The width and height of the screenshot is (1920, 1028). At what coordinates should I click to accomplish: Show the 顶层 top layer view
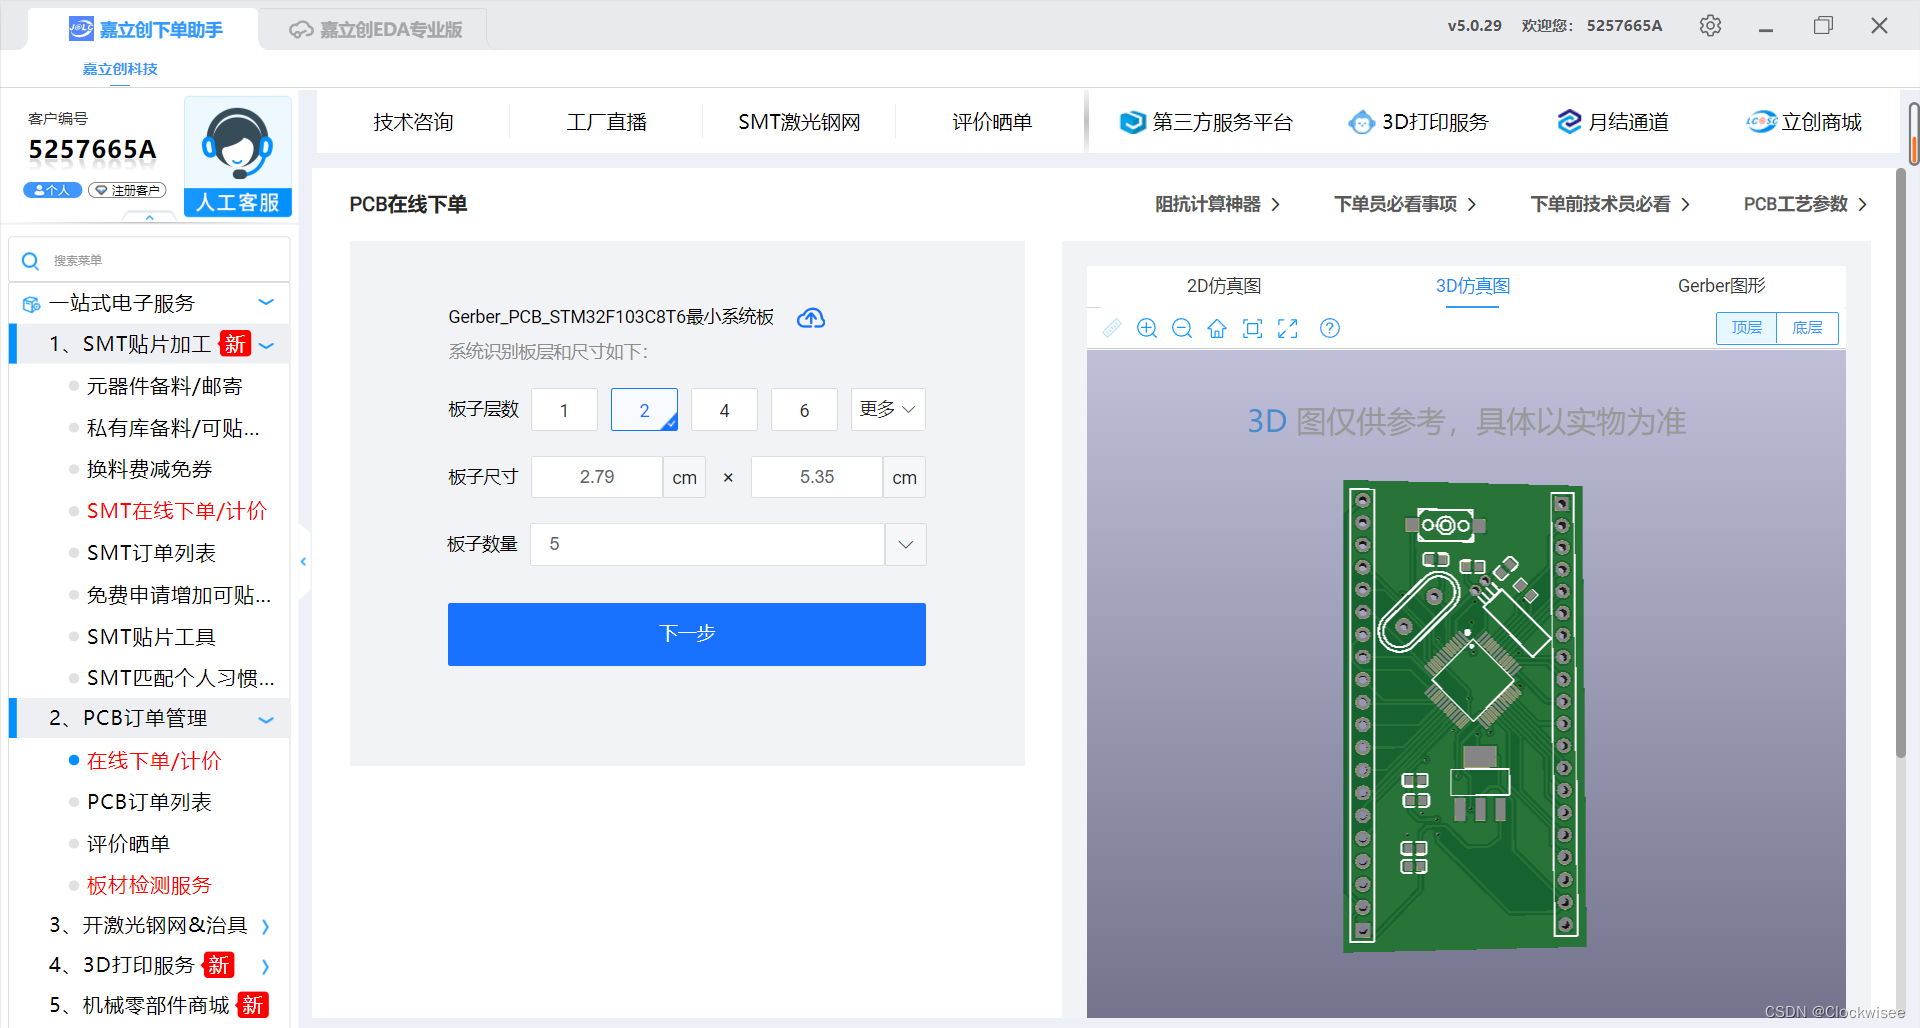coord(1747,328)
